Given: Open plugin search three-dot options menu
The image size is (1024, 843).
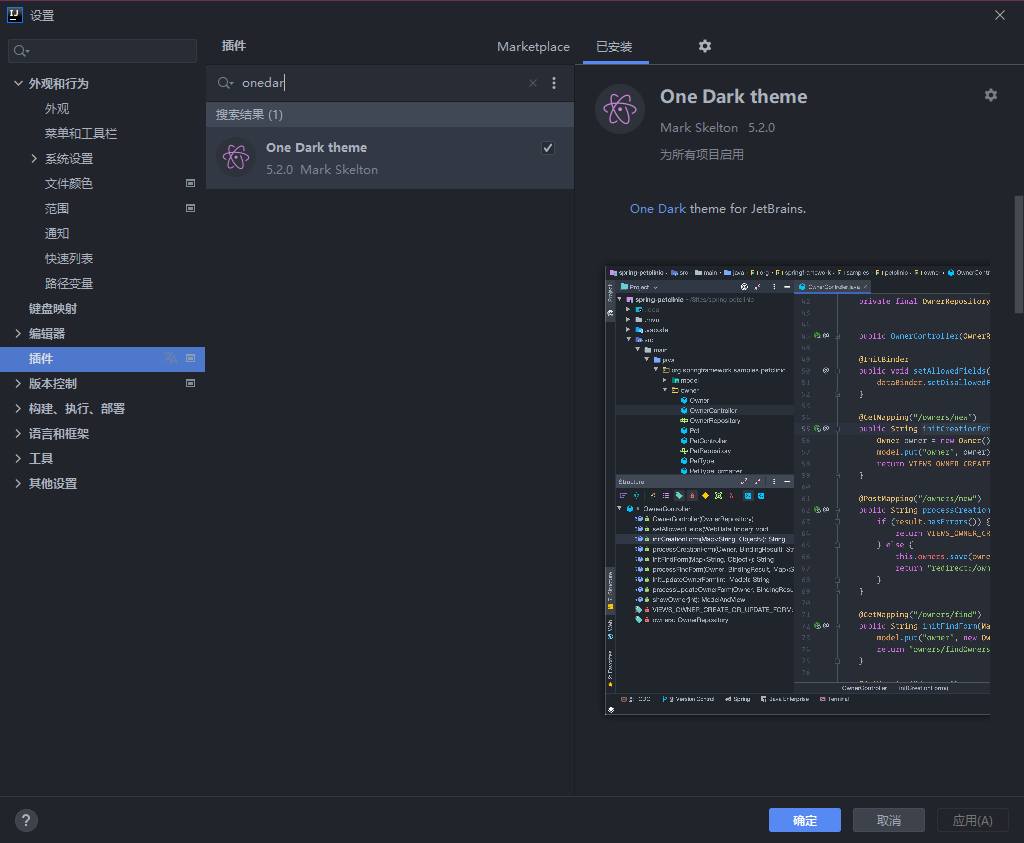Looking at the screenshot, I should [554, 83].
